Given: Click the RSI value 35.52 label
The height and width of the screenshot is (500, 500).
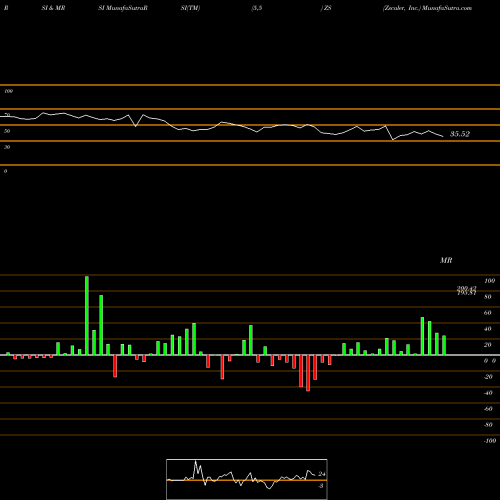Looking at the screenshot, I should pyautogui.click(x=460, y=134).
